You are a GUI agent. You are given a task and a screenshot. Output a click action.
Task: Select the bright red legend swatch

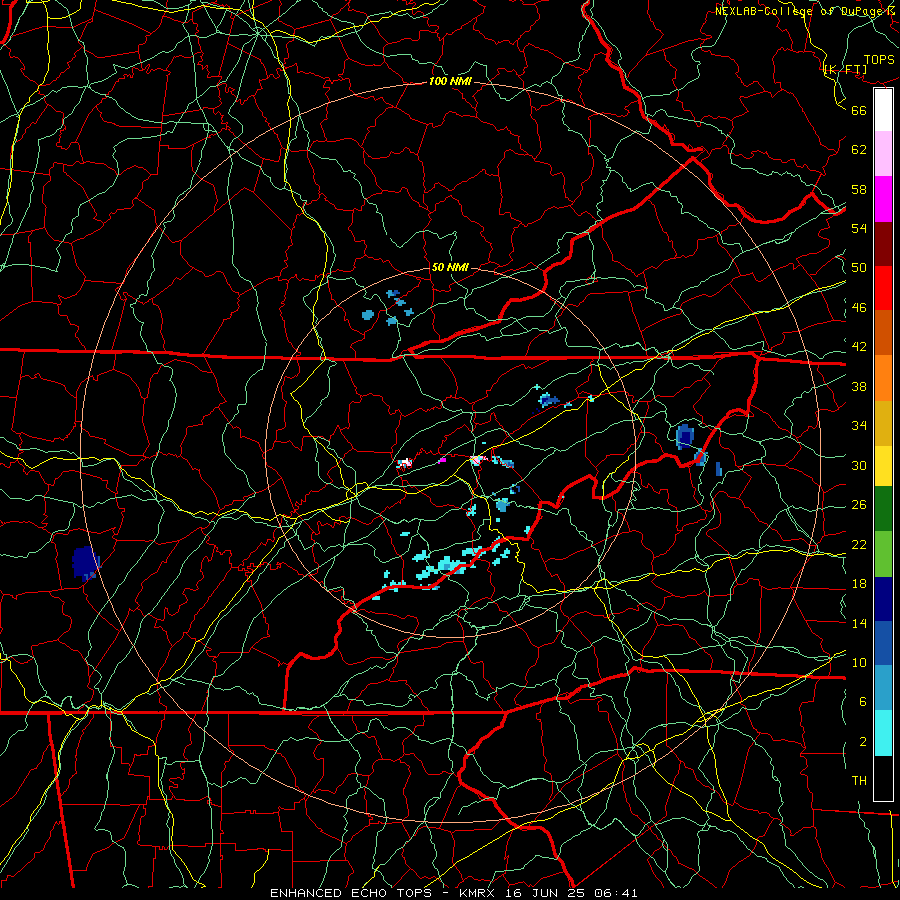[883, 288]
